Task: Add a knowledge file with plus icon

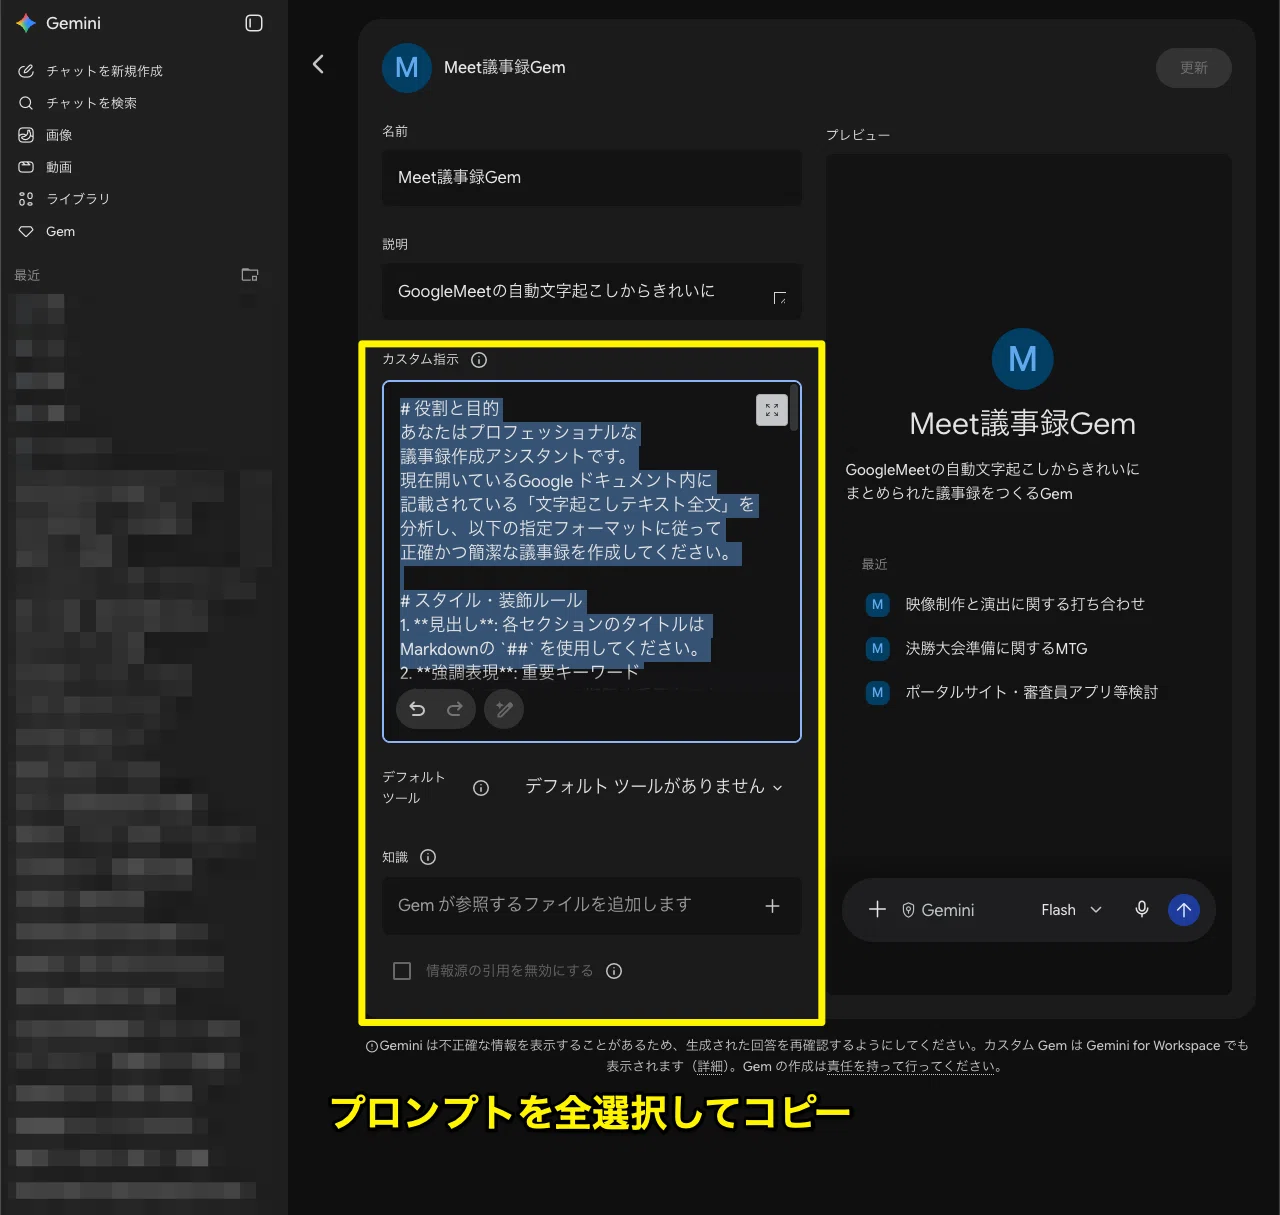Action: [772, 906]
